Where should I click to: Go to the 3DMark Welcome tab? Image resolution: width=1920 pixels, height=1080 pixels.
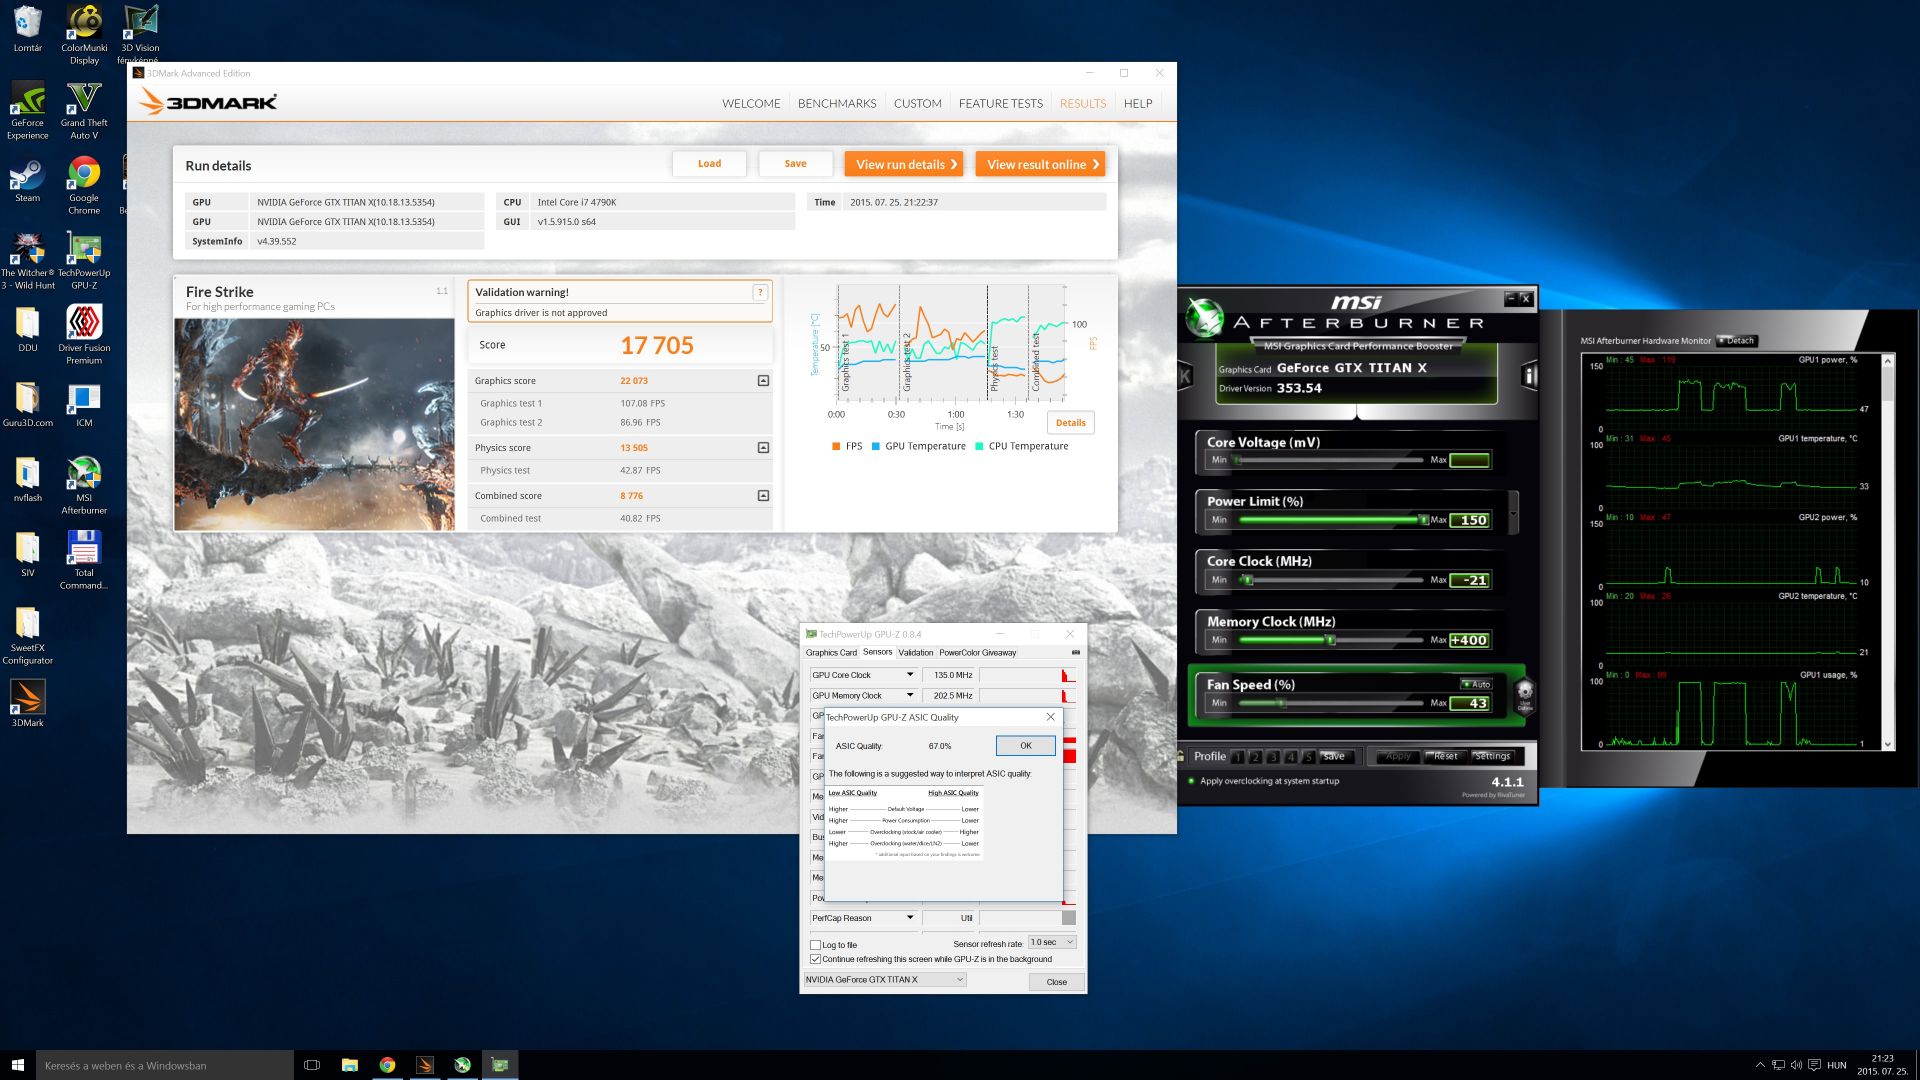751,104
